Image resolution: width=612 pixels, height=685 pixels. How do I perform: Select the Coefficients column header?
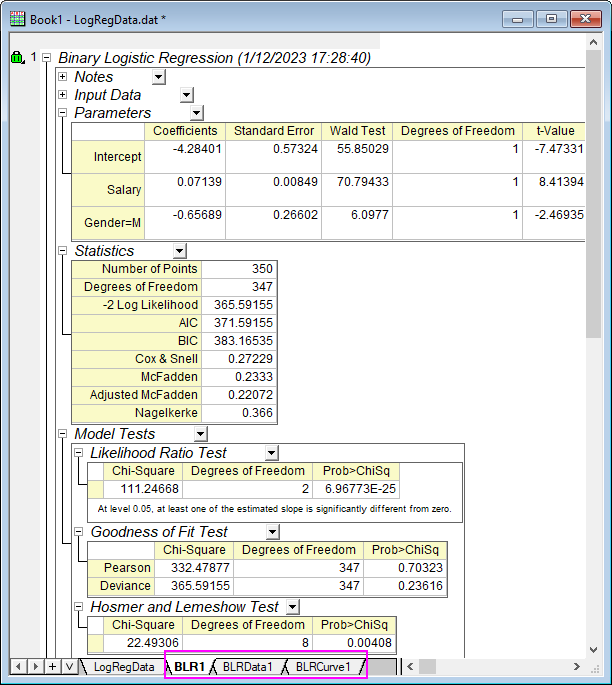pos(185,131)
